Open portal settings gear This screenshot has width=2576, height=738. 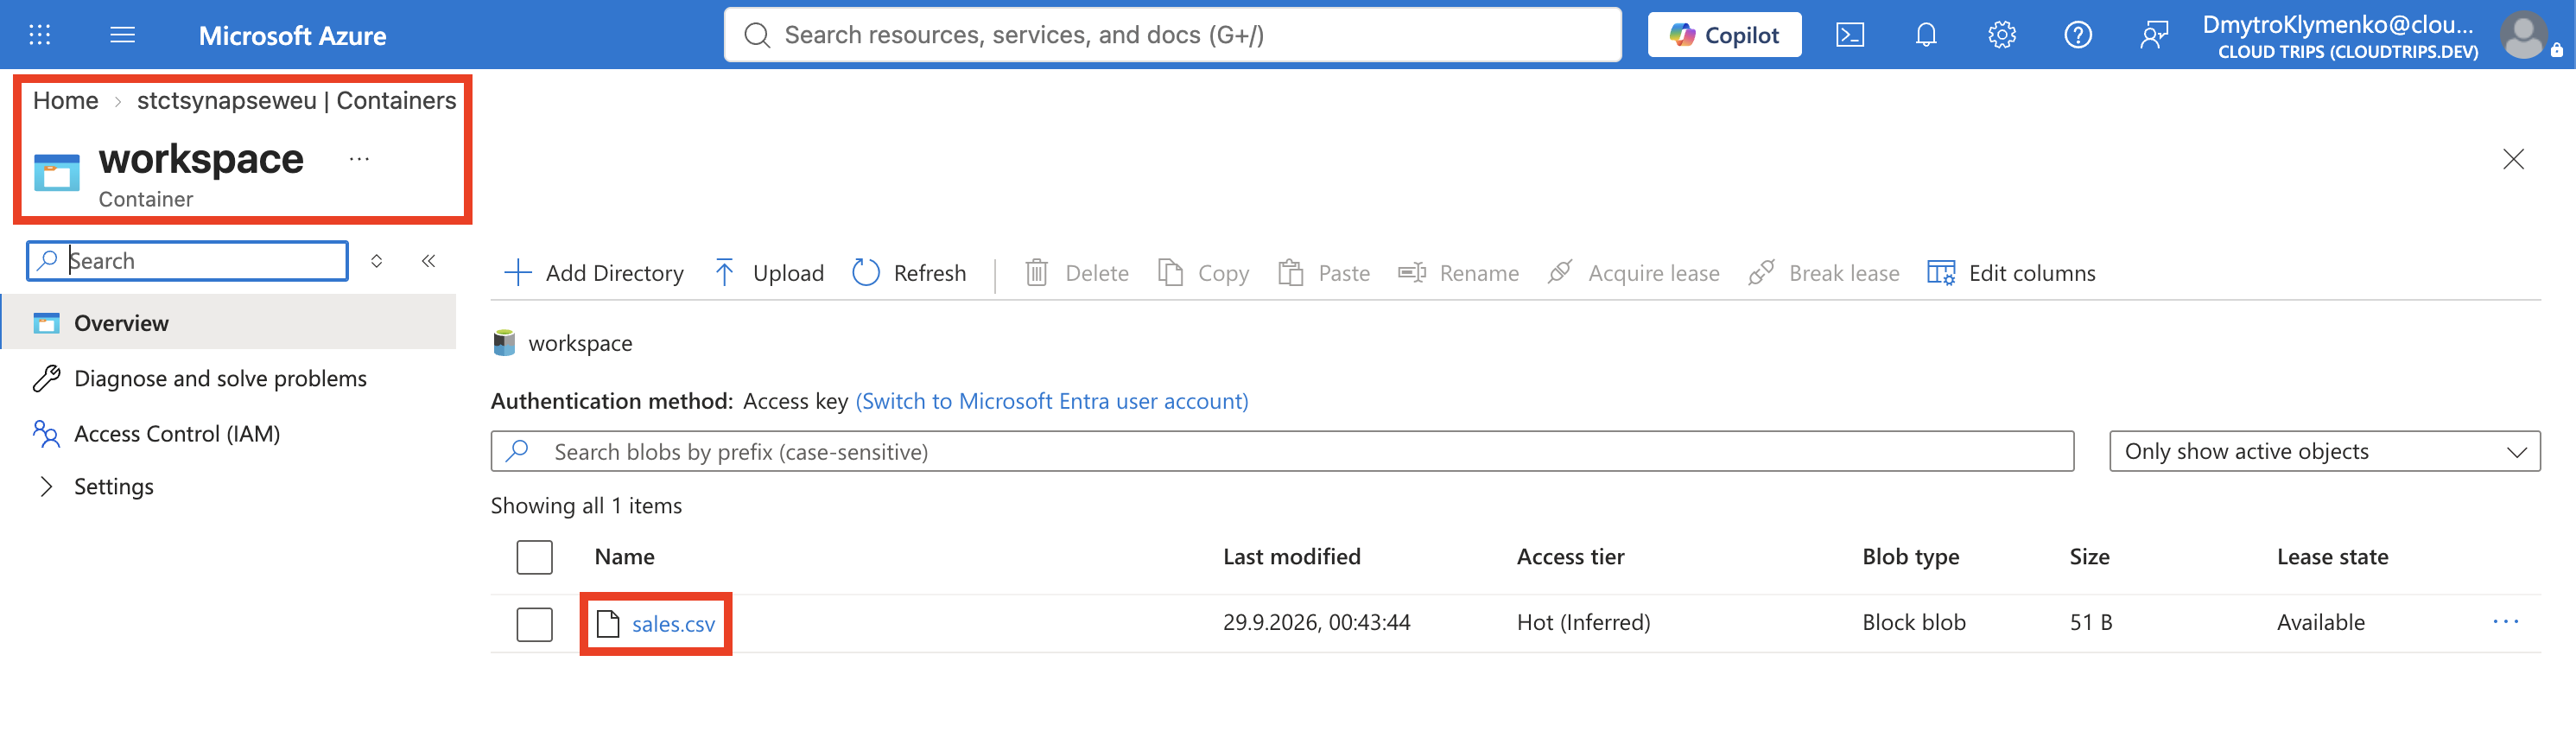point(2001,35)
